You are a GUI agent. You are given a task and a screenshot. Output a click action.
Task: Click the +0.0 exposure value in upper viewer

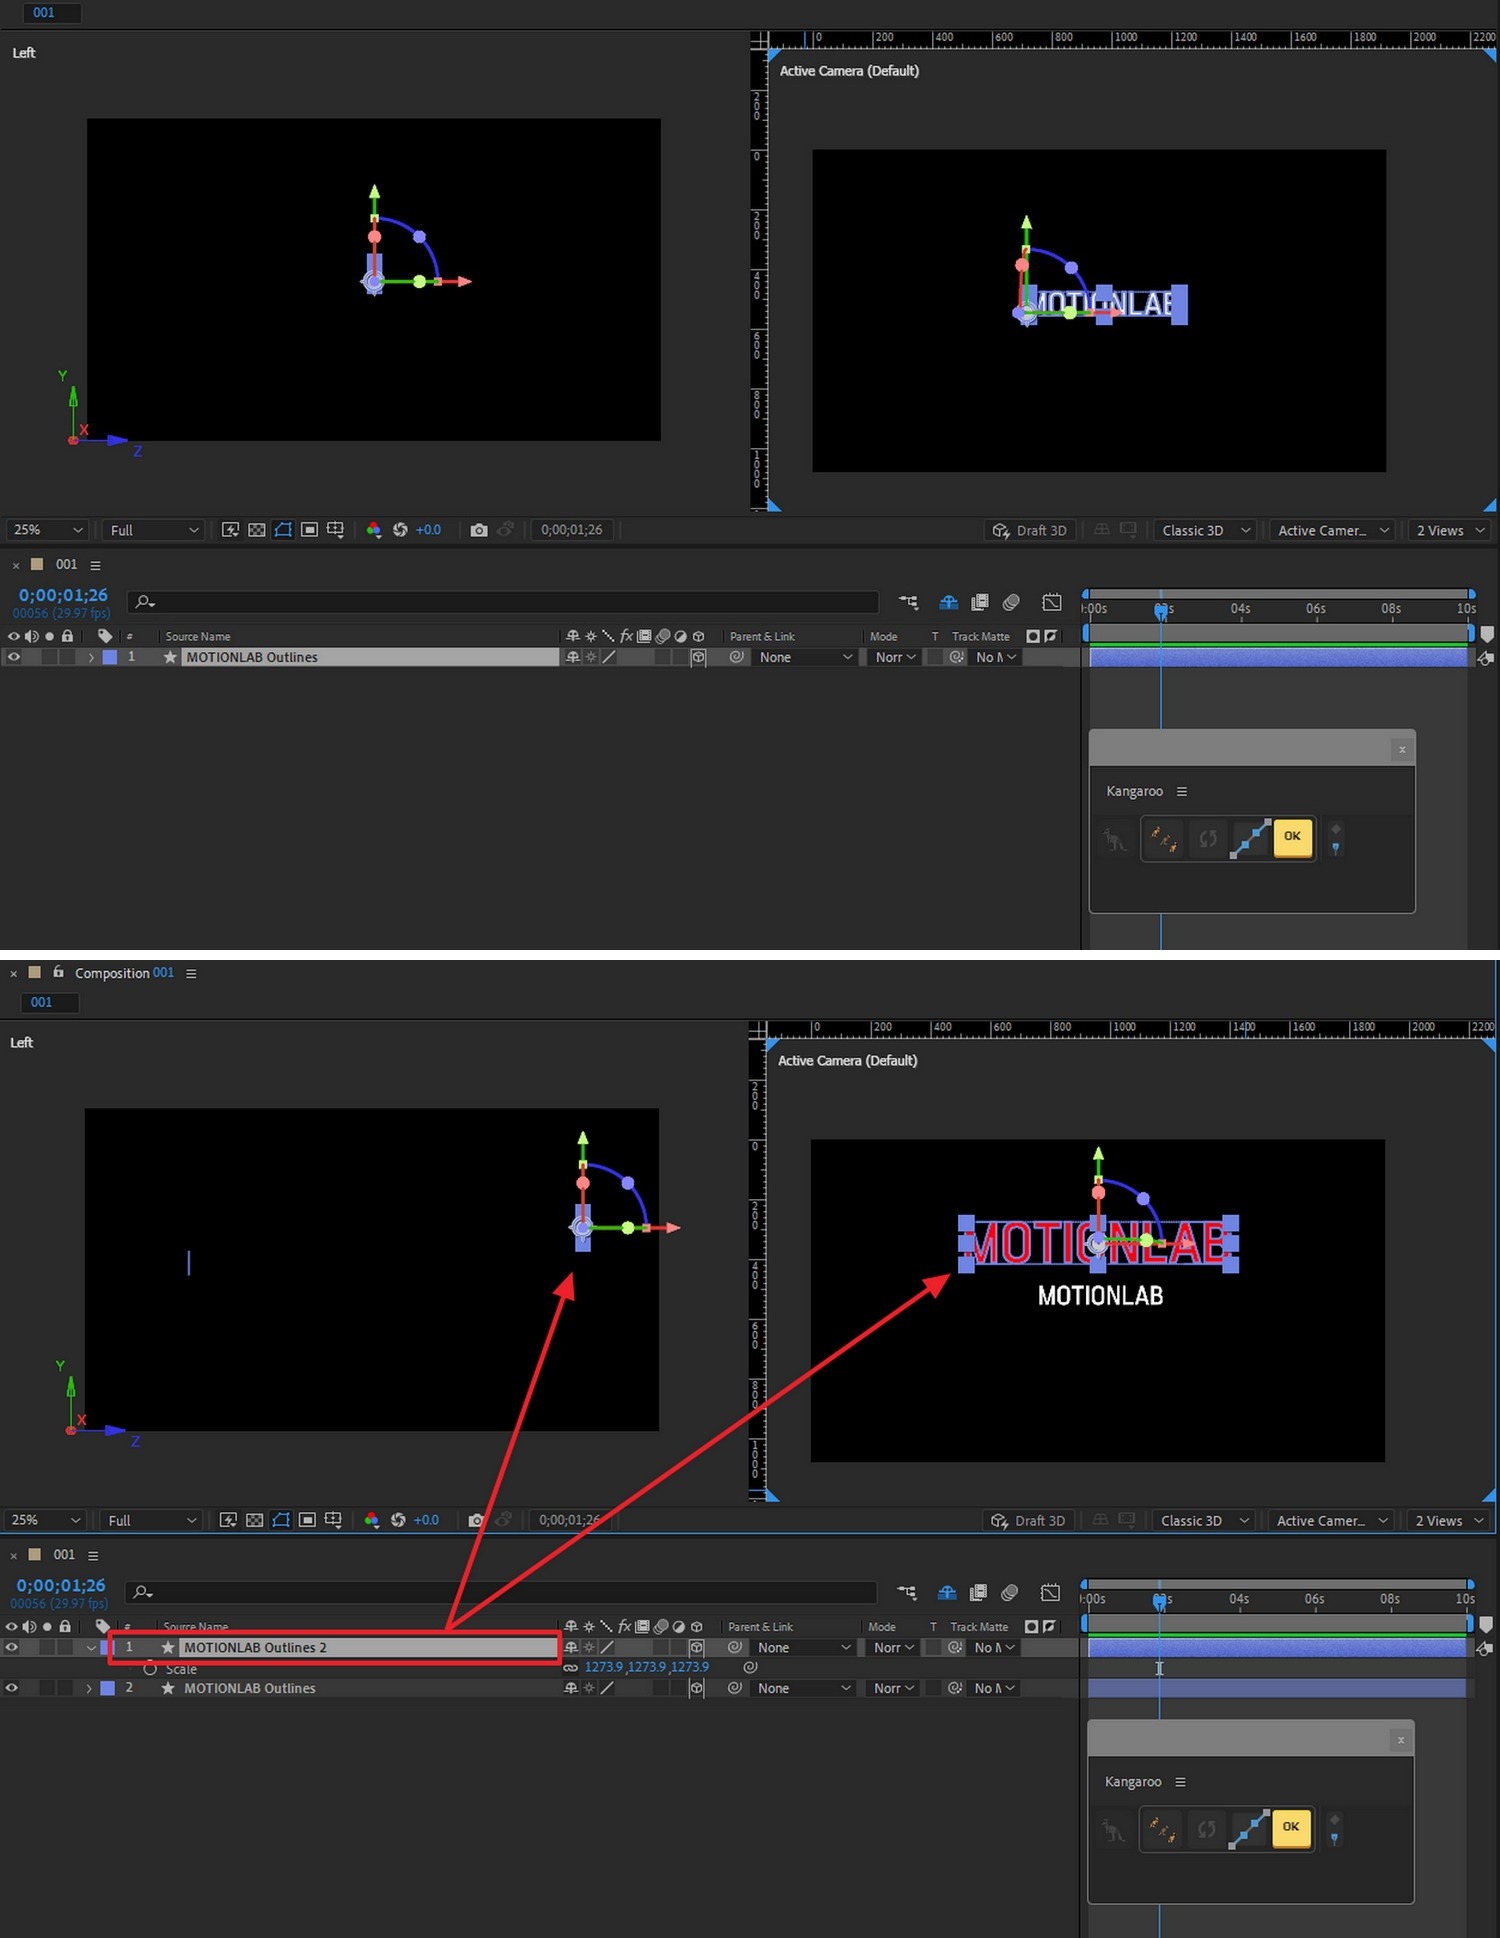pyautogui.click(x=428, y=530)
